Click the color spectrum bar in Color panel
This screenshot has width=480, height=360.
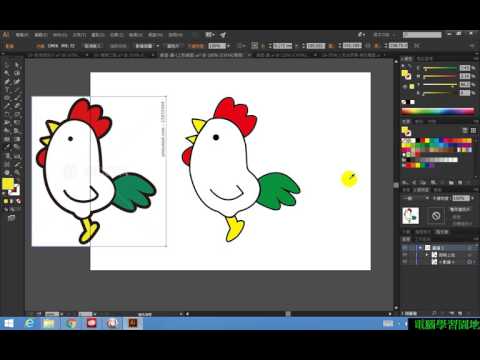(438, 111)
